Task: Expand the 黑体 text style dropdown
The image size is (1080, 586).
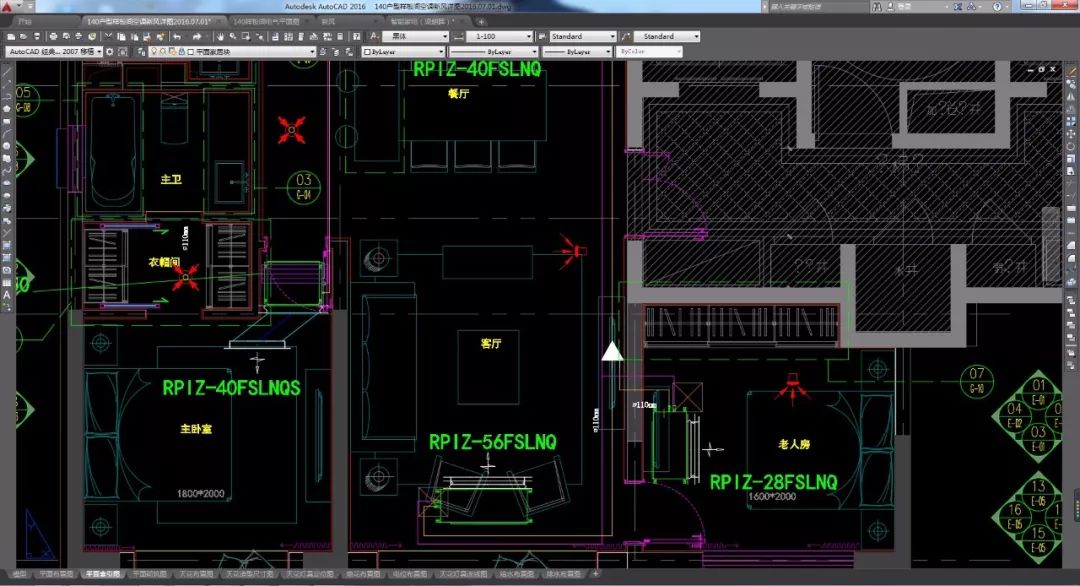Action: click(x=445, y=36)
